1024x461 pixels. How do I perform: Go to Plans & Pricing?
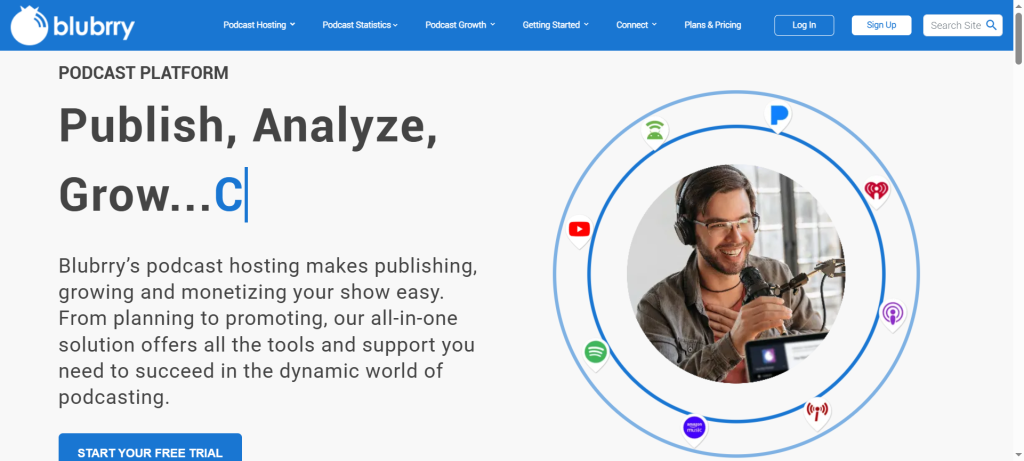point(713,25)
